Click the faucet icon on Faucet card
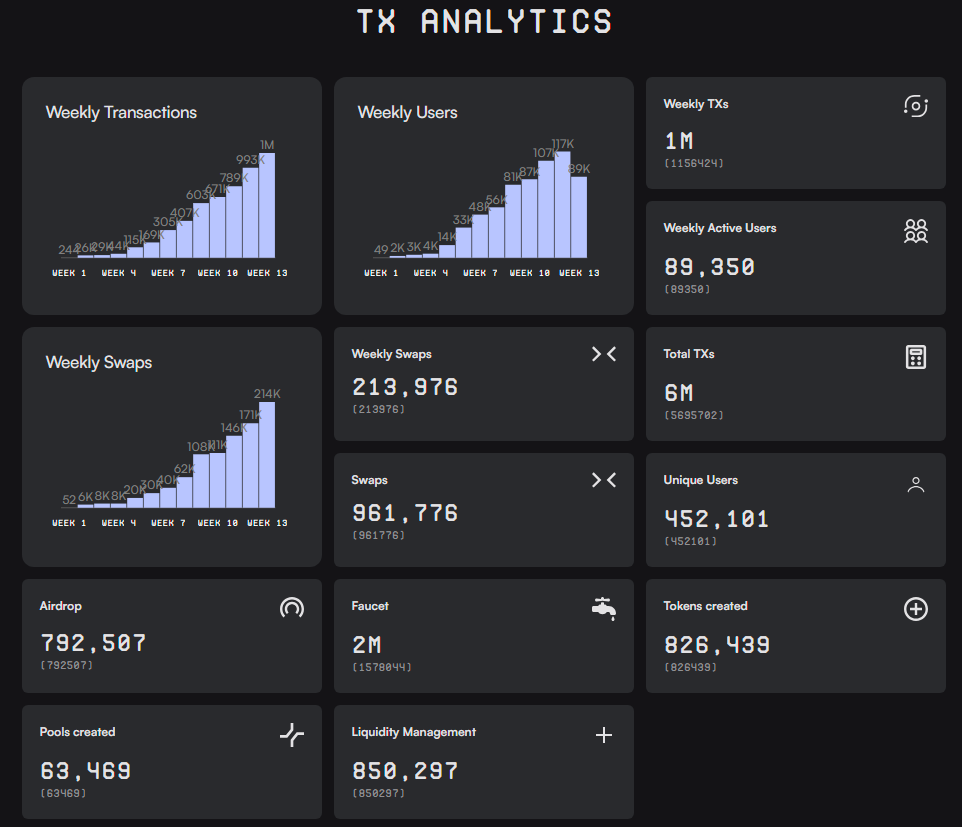The image size is (962, 827). click(604, 607)
